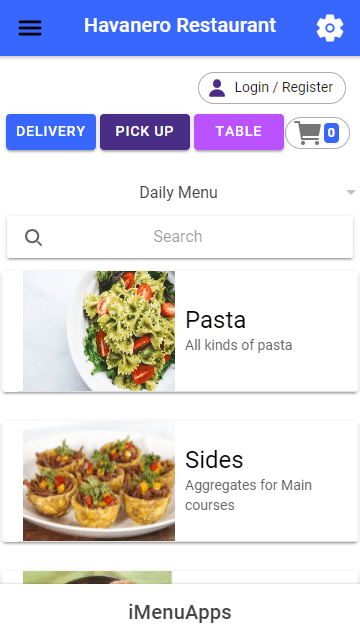This screenshot has height=633, width=360.
Task: Select the TABLE order option
Action: click(x=239, y=132)
